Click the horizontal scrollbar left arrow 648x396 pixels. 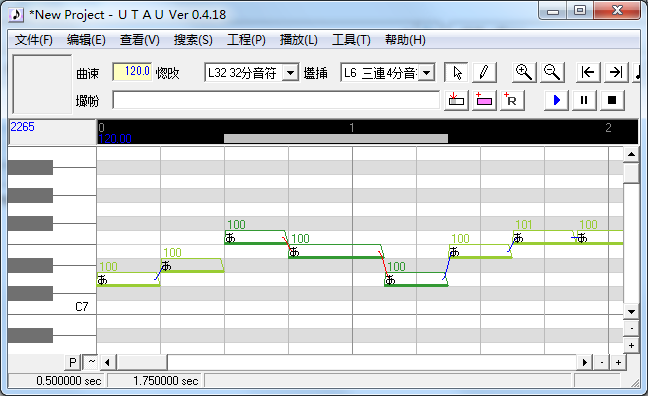(x=107, y=363)
